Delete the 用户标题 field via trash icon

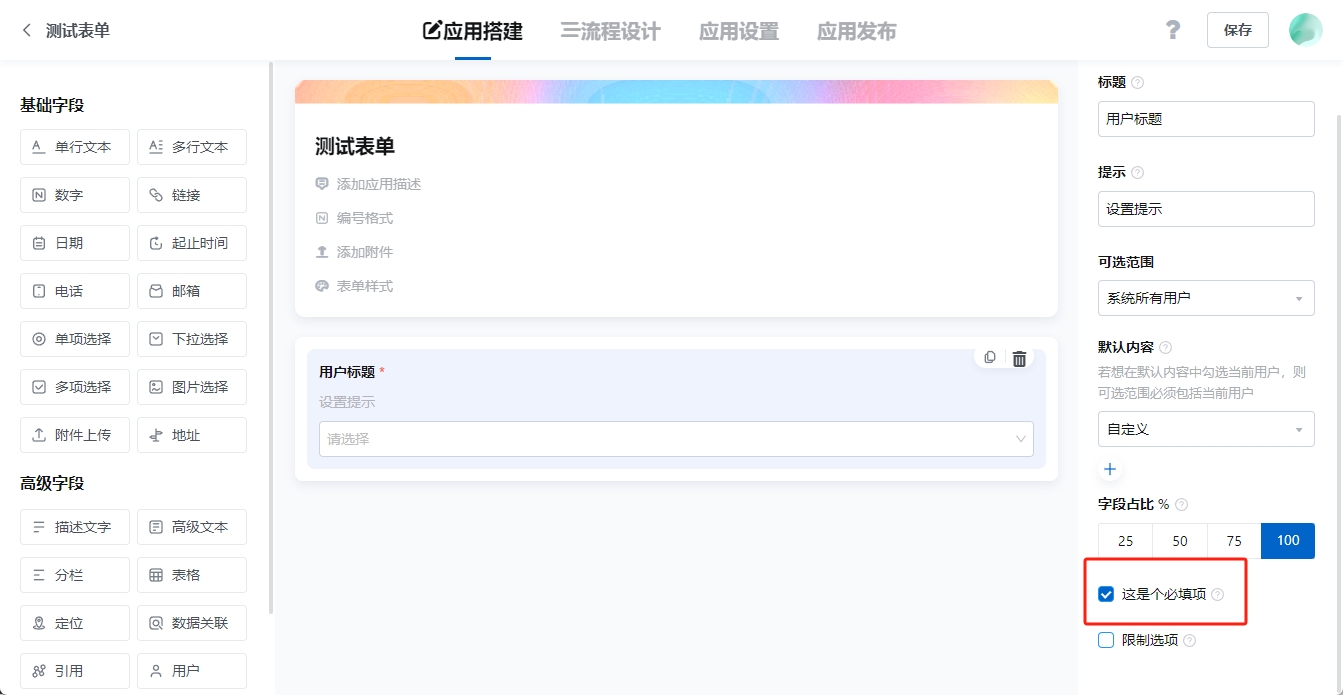(1019, 357)
